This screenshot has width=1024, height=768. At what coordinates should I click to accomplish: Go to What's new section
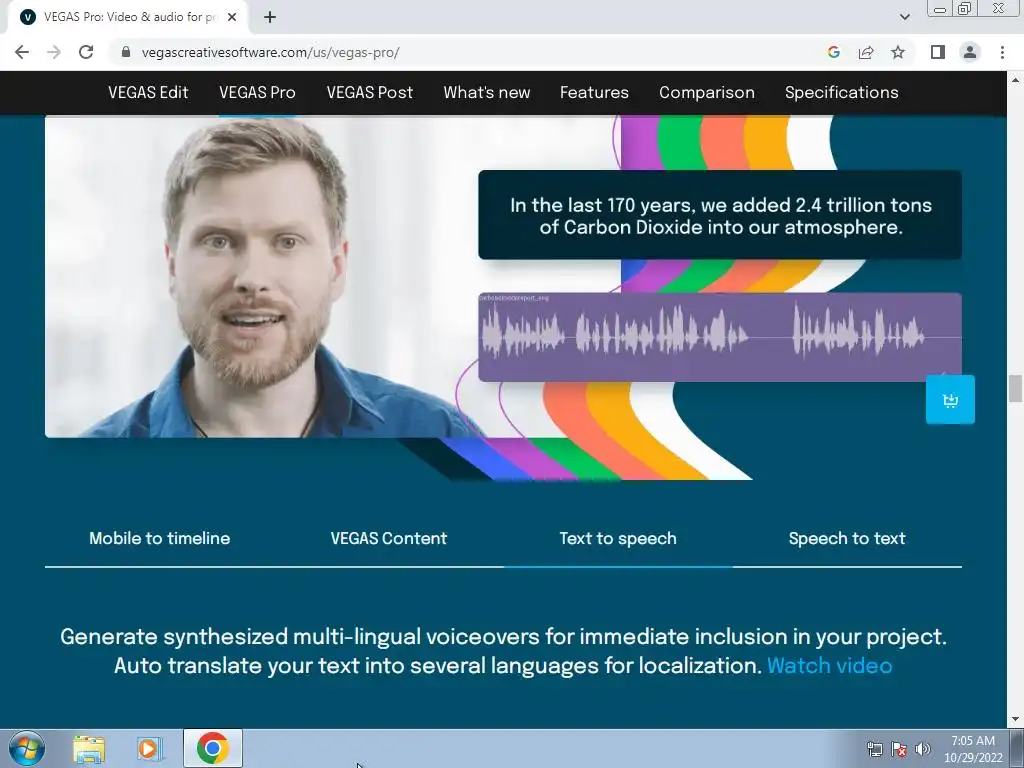487,93
